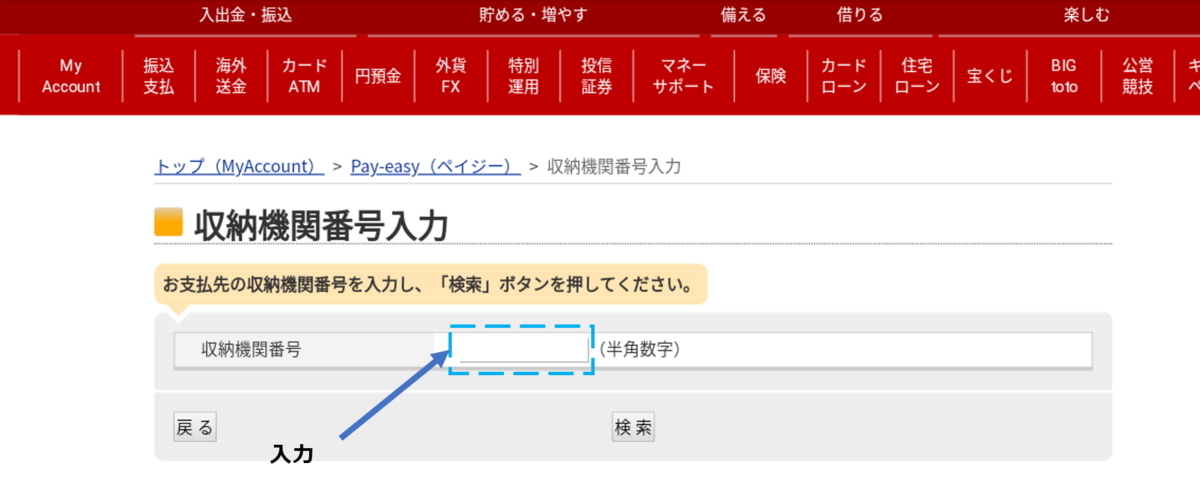Click the 収納機関番号入力 breadcrumb text
Viewport: 1200px width, 484px height.
pyautogui.click(x=614, y=166)
